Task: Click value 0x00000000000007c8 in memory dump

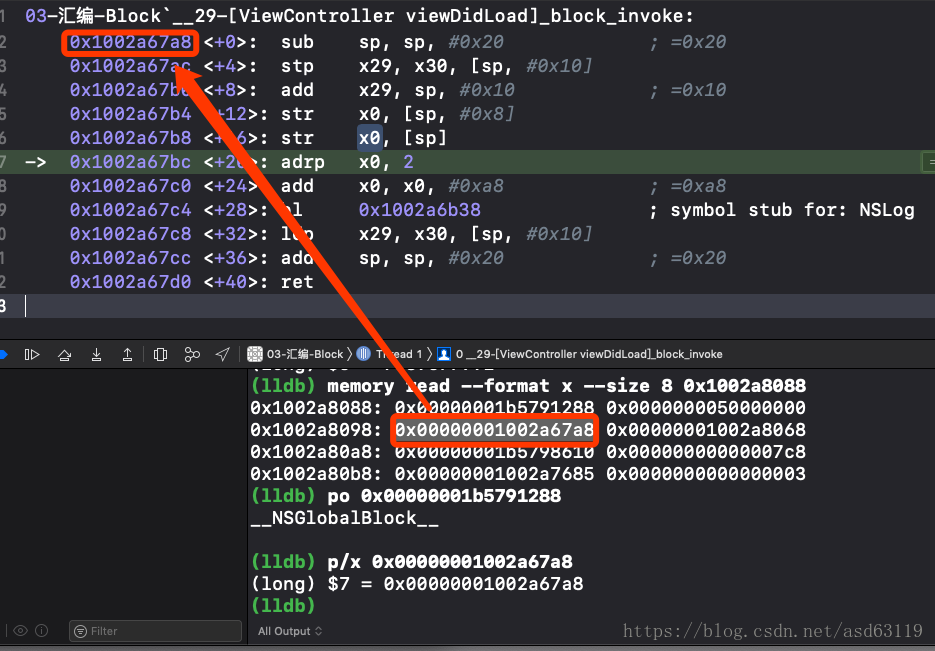Action: (706, 451)
